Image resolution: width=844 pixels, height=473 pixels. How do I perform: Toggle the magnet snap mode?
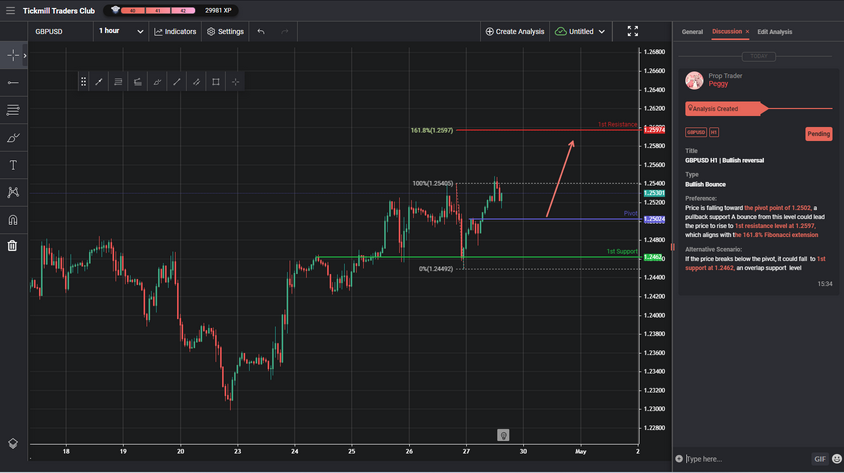(x=13, y=220)
